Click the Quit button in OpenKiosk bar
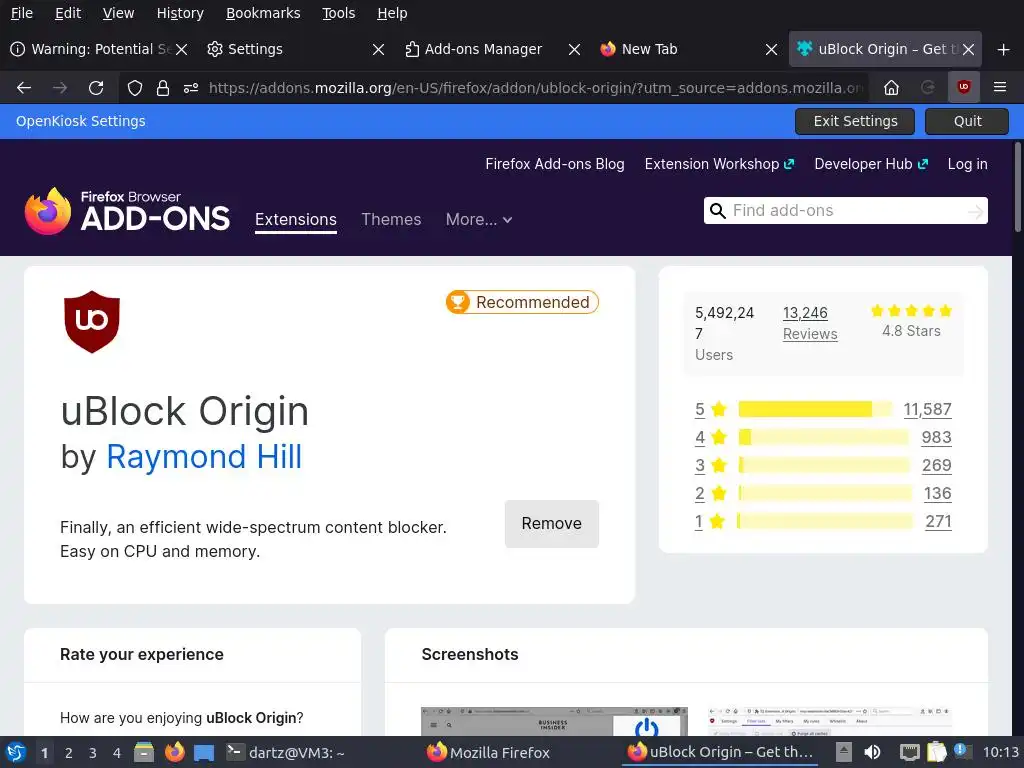 [x=967, y=121]
